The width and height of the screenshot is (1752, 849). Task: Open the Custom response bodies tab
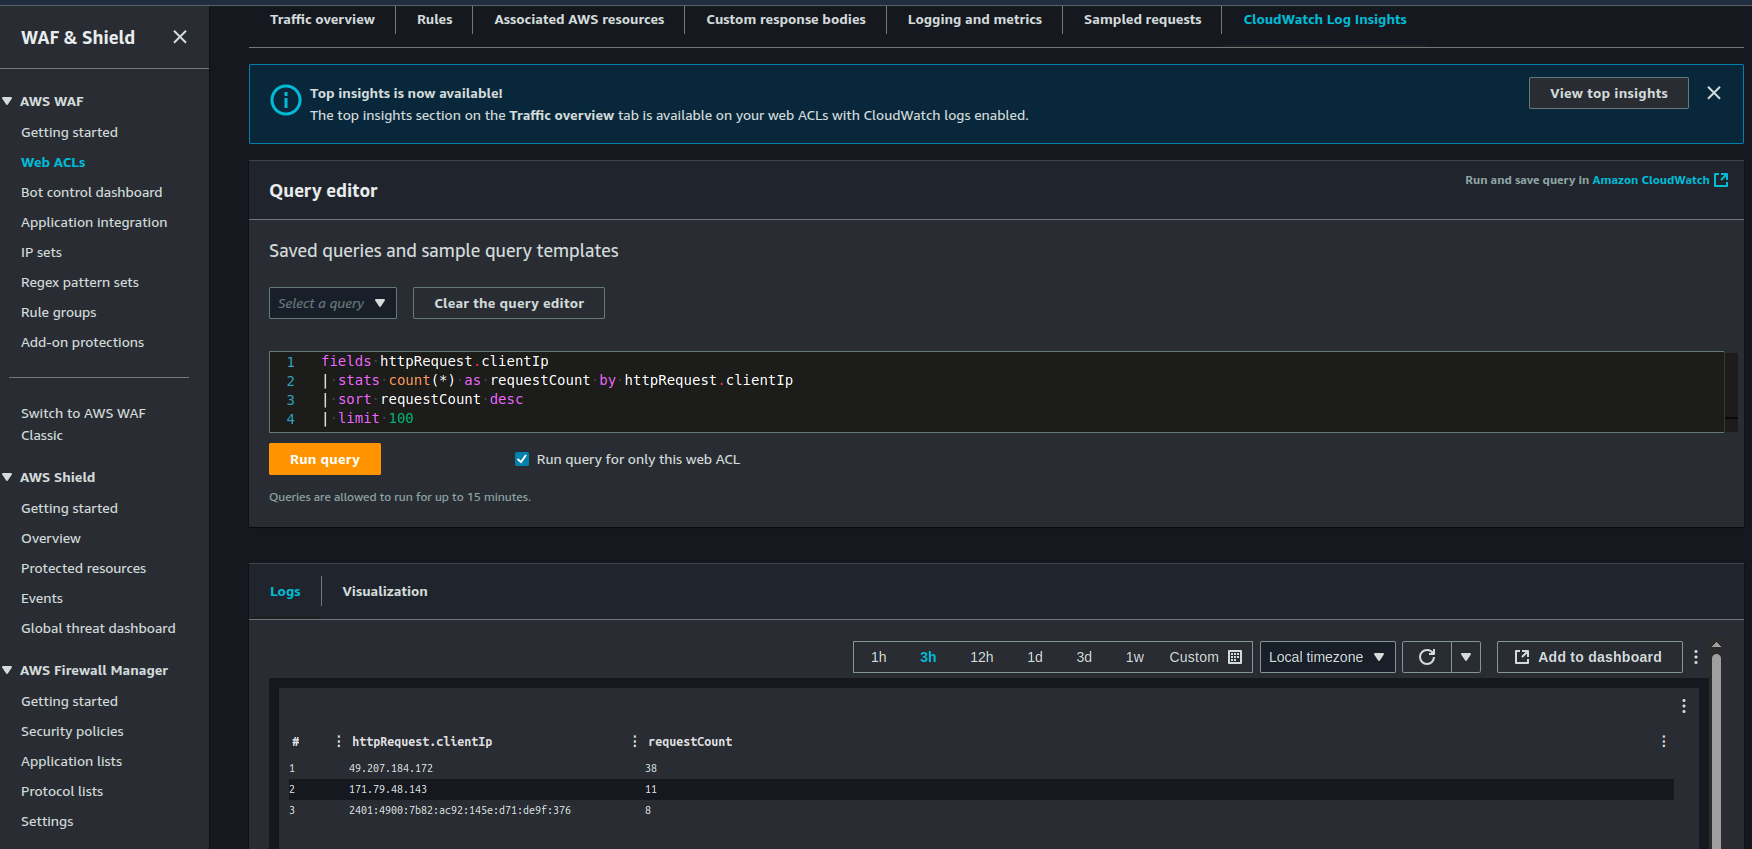tap(786, 19)
